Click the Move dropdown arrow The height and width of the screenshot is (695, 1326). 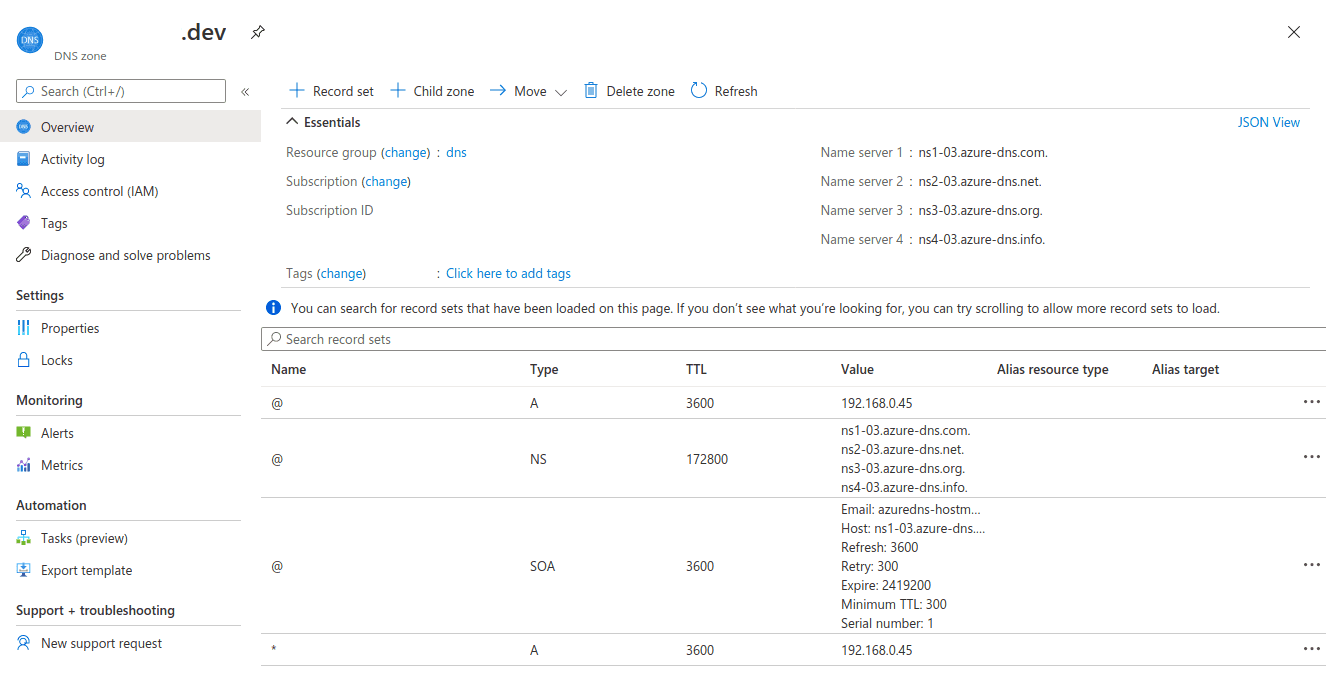pos(560,92)
